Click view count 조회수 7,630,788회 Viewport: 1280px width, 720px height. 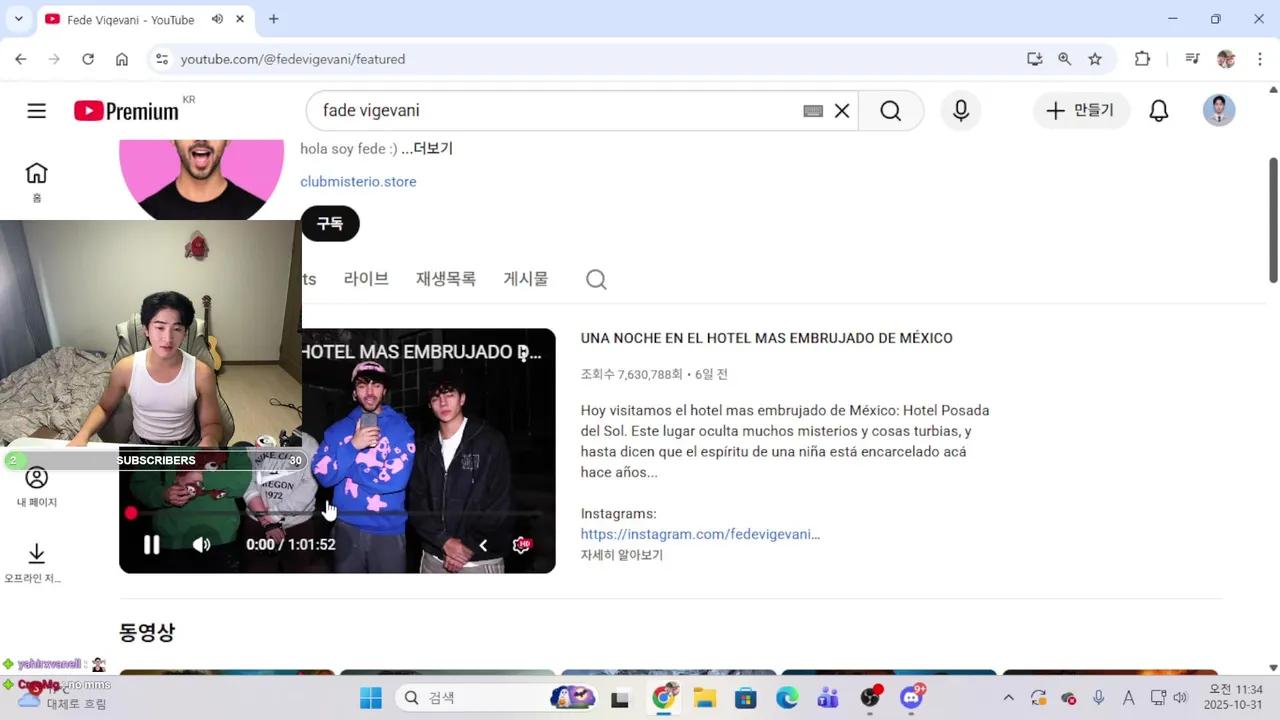(x=631, y=374)
